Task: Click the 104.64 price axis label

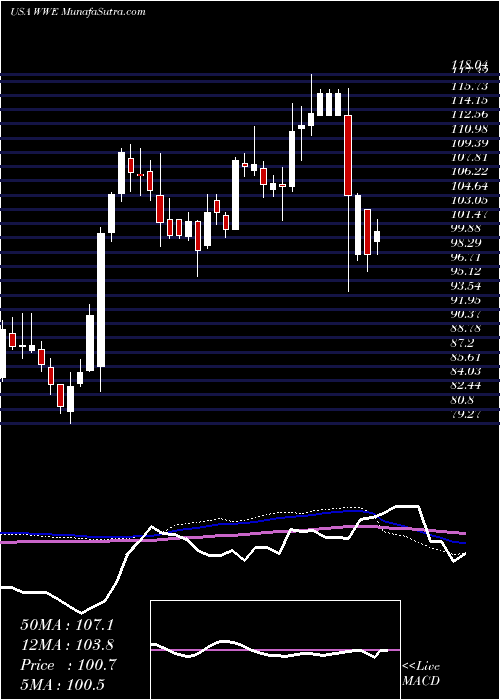Action: point(472,186)
